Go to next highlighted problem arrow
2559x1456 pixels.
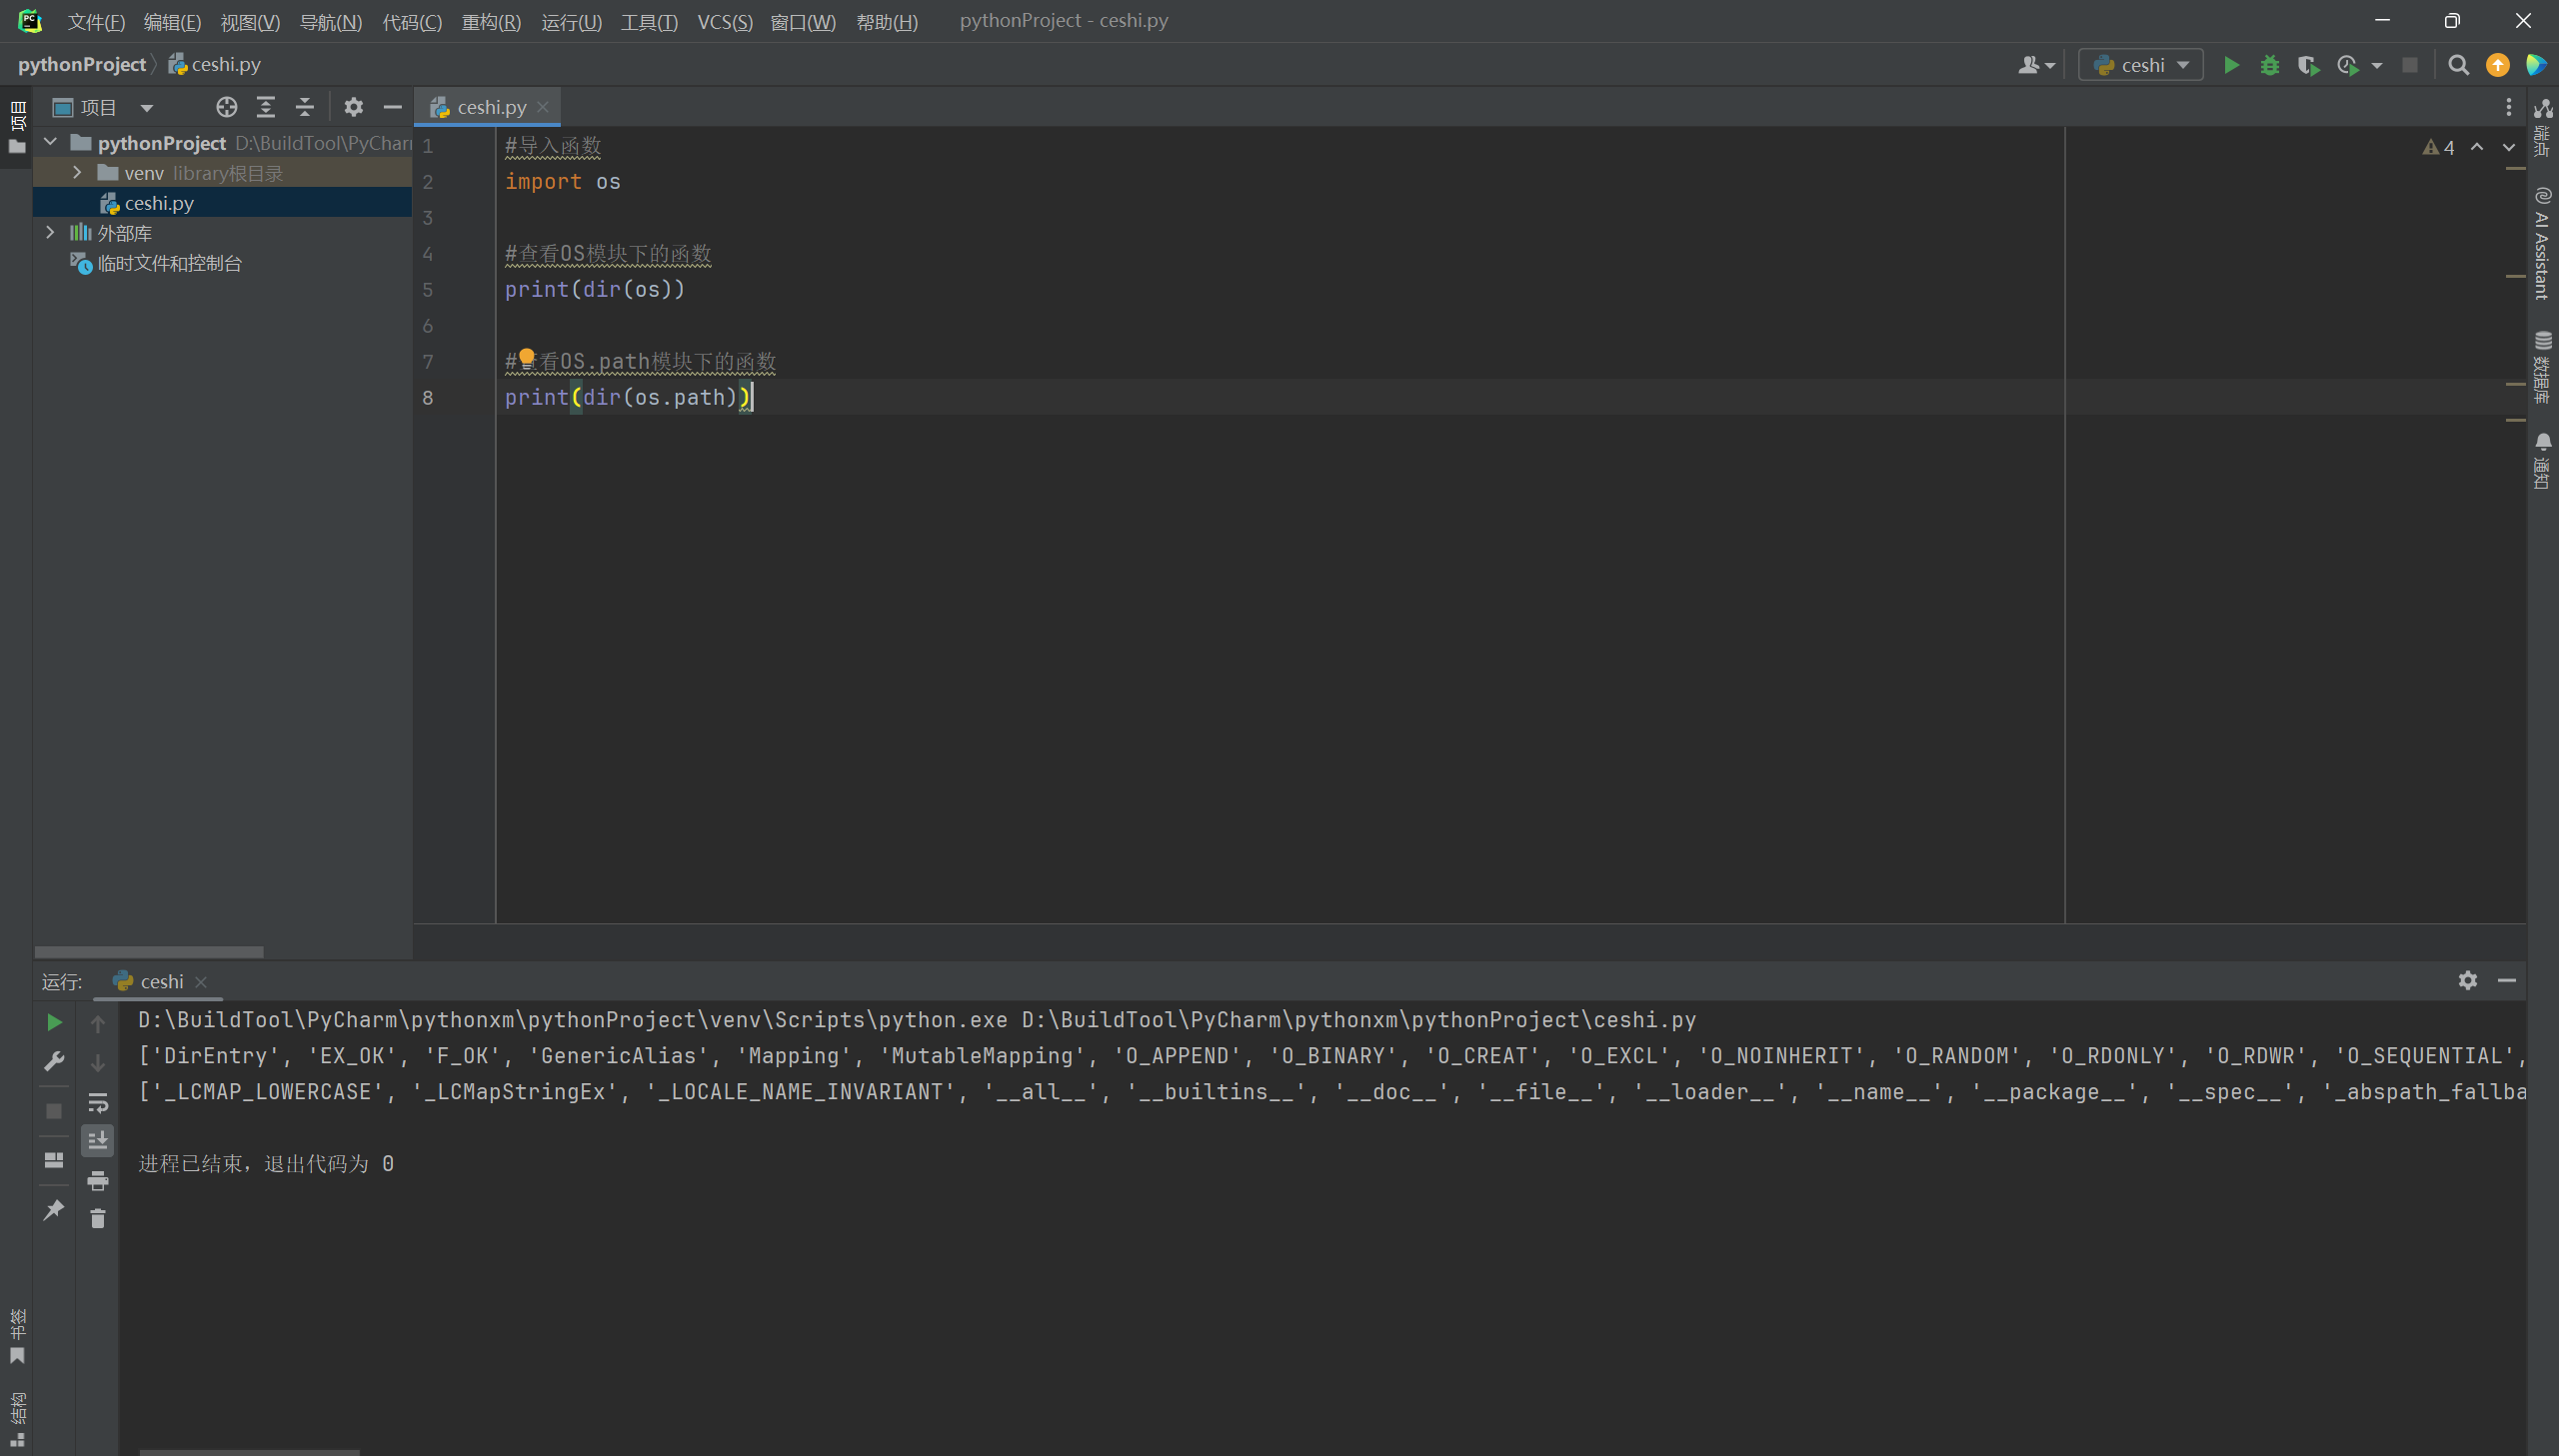(x=2509, y=147)
